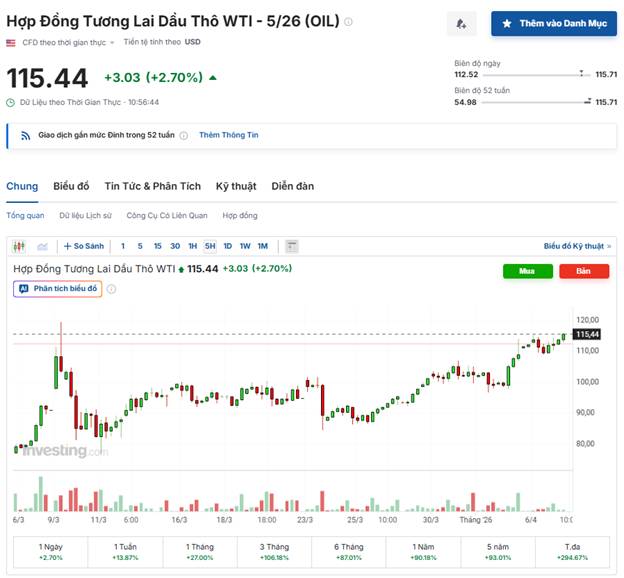The width and height of the screenshot is (624, 578).
Task: Set chart interval to 1M
Action: [263, 246]
